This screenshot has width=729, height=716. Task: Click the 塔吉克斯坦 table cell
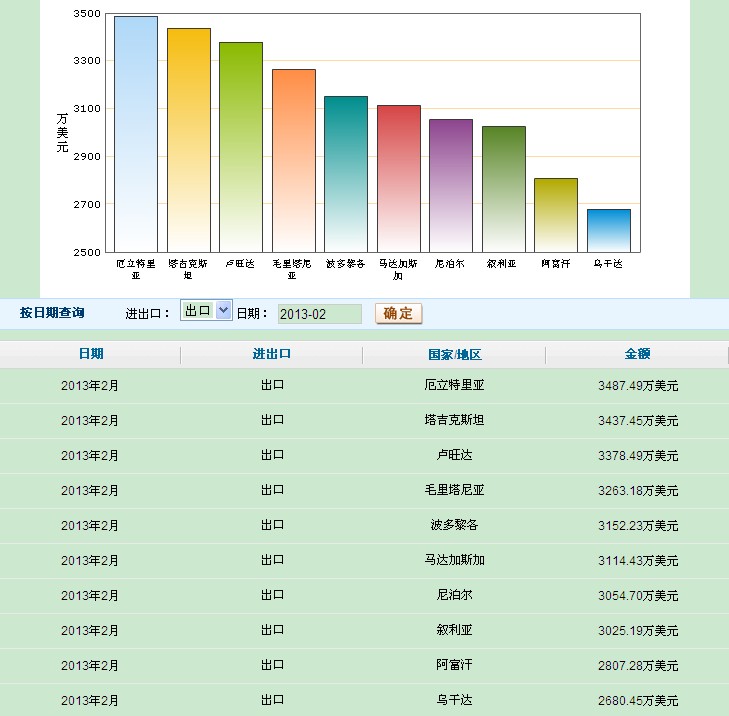click(x=454, y=420)
